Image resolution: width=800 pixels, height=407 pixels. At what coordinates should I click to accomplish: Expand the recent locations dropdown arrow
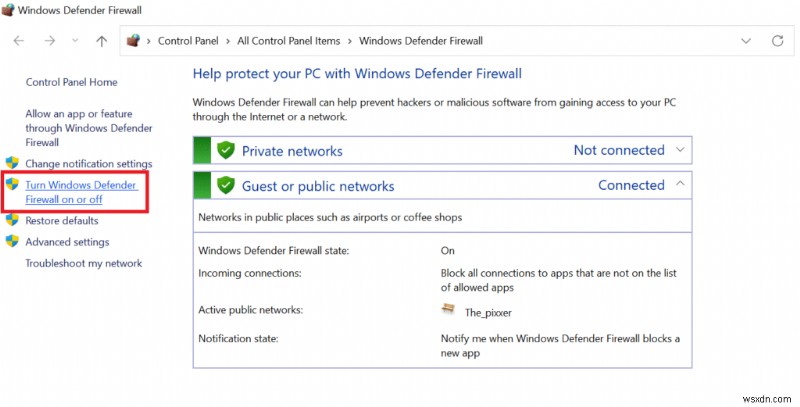[74, 42]
